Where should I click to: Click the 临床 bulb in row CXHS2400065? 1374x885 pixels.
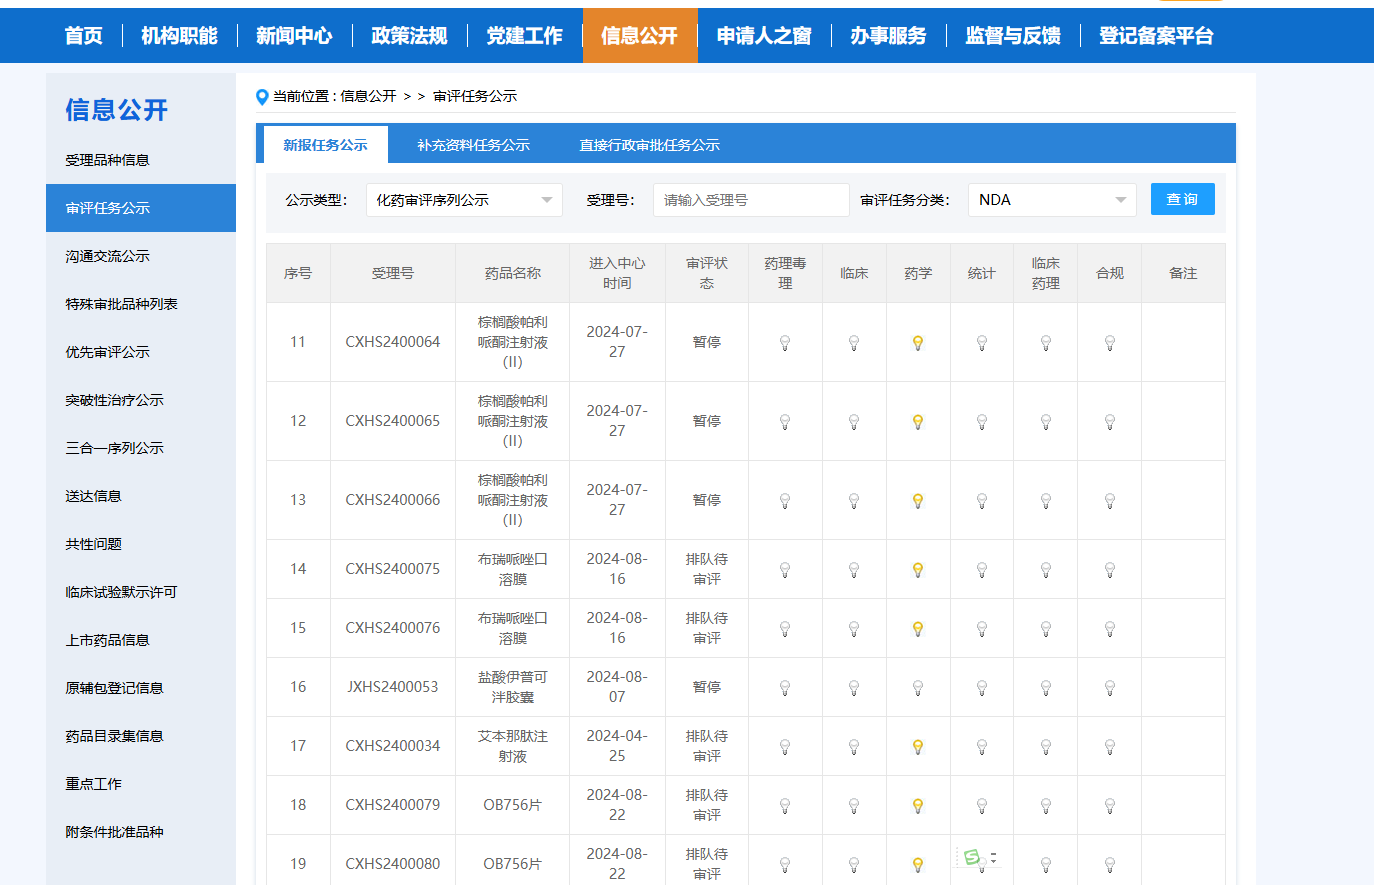pyautogui.click(x=854, y=422)
